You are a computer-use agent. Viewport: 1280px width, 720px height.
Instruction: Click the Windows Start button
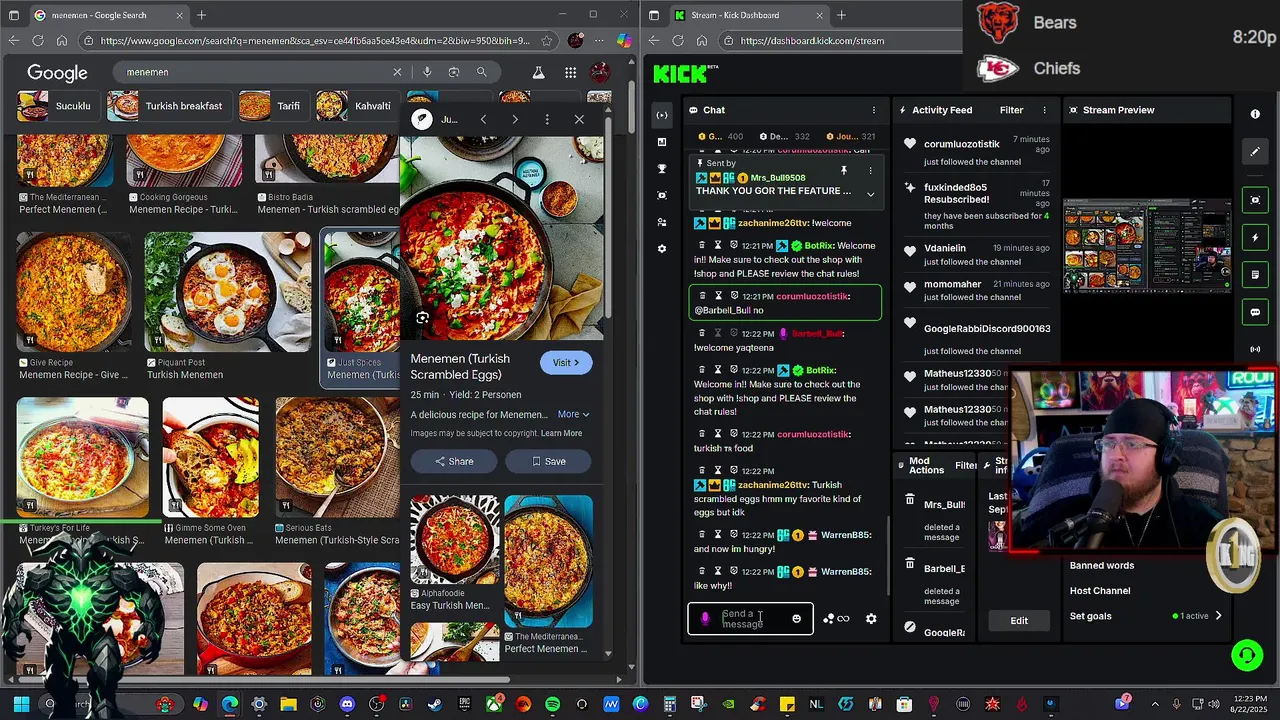click(21, 704)
